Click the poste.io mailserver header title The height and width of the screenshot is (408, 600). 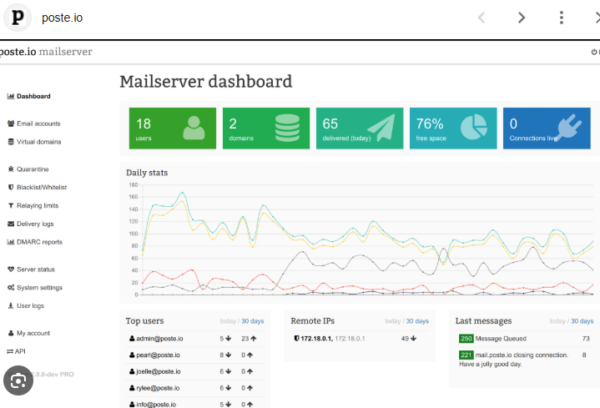[45, 52]
